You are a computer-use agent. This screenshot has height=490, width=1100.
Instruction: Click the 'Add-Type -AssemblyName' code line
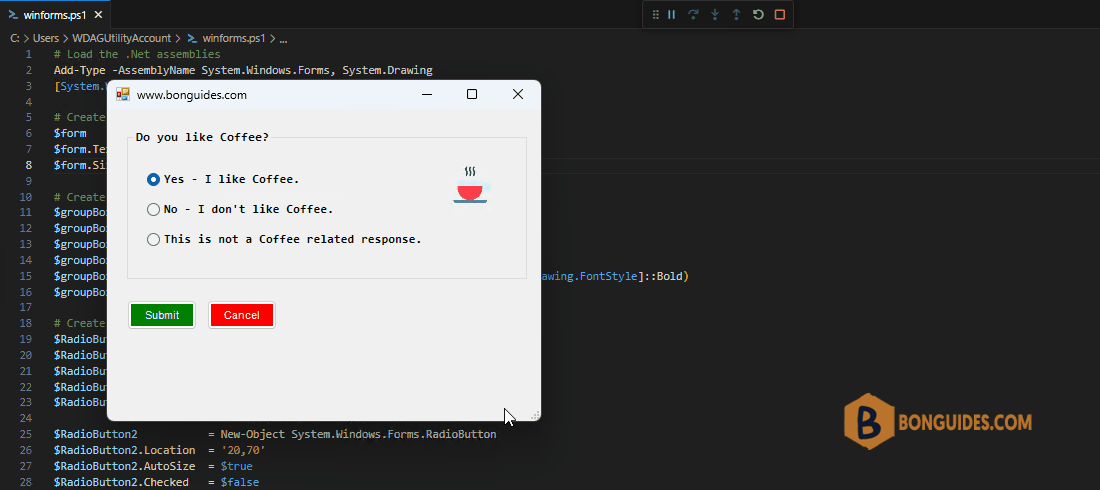tap(243, 70)
